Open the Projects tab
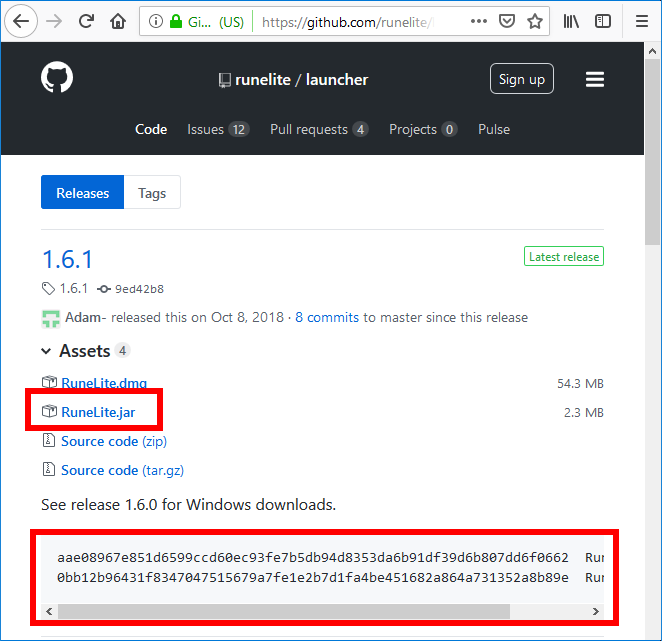The width and height of the screenshot is (662, 641). pos(423,129)
